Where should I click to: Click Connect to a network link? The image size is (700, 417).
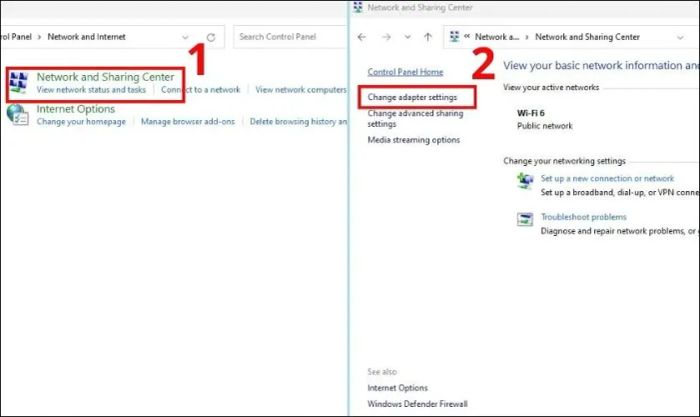(200, 90)
